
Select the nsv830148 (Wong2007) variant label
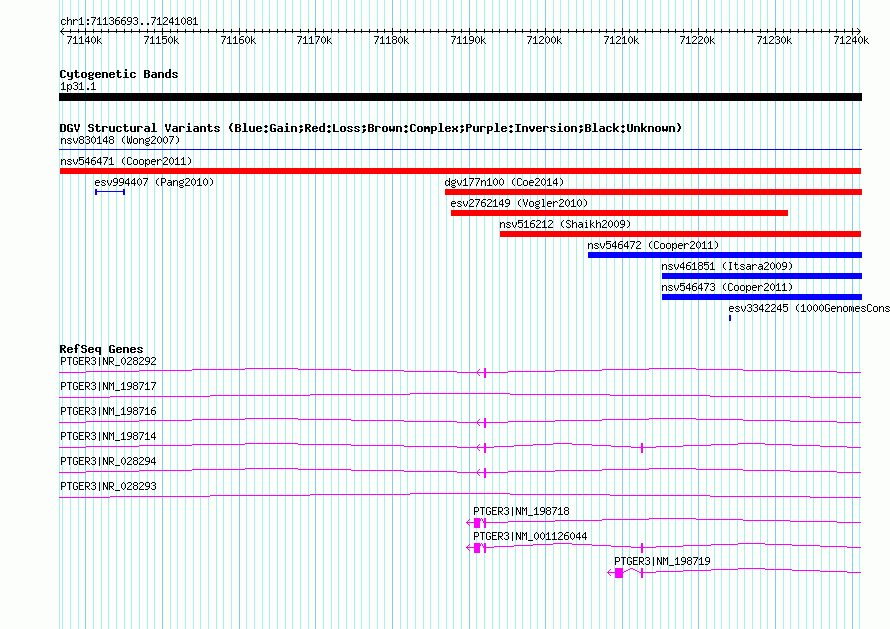[120, 140]
